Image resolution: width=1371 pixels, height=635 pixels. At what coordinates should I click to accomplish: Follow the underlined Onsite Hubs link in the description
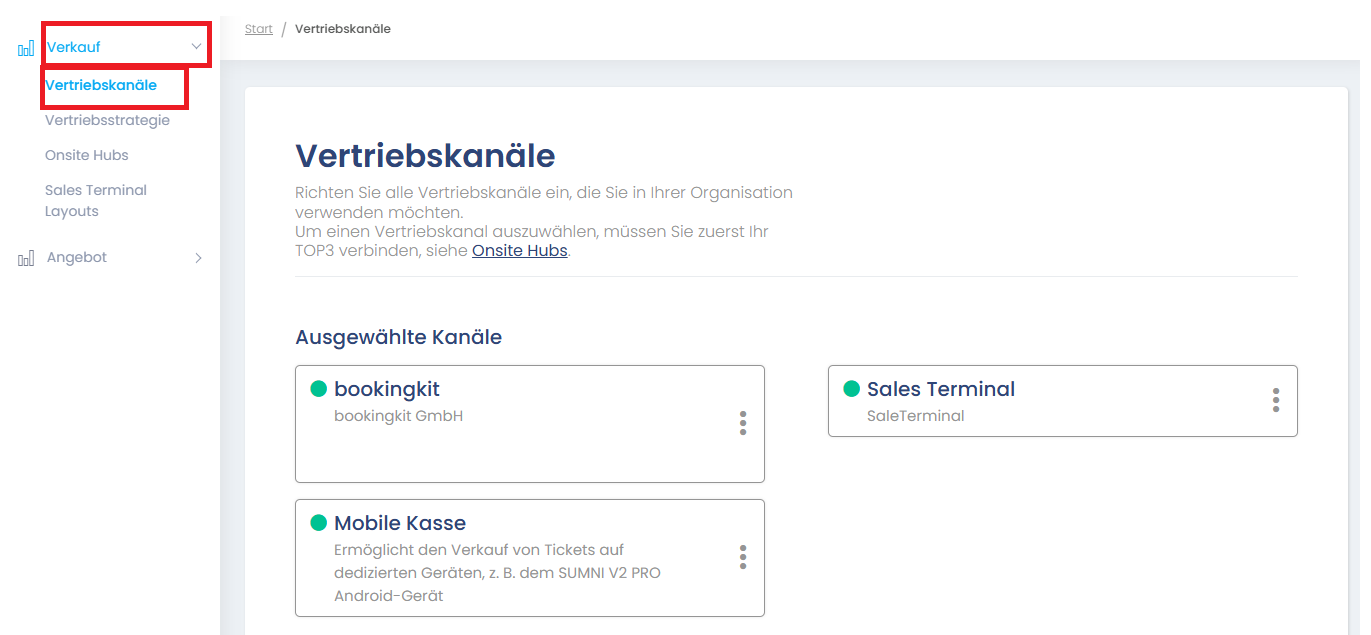point(519,251)
